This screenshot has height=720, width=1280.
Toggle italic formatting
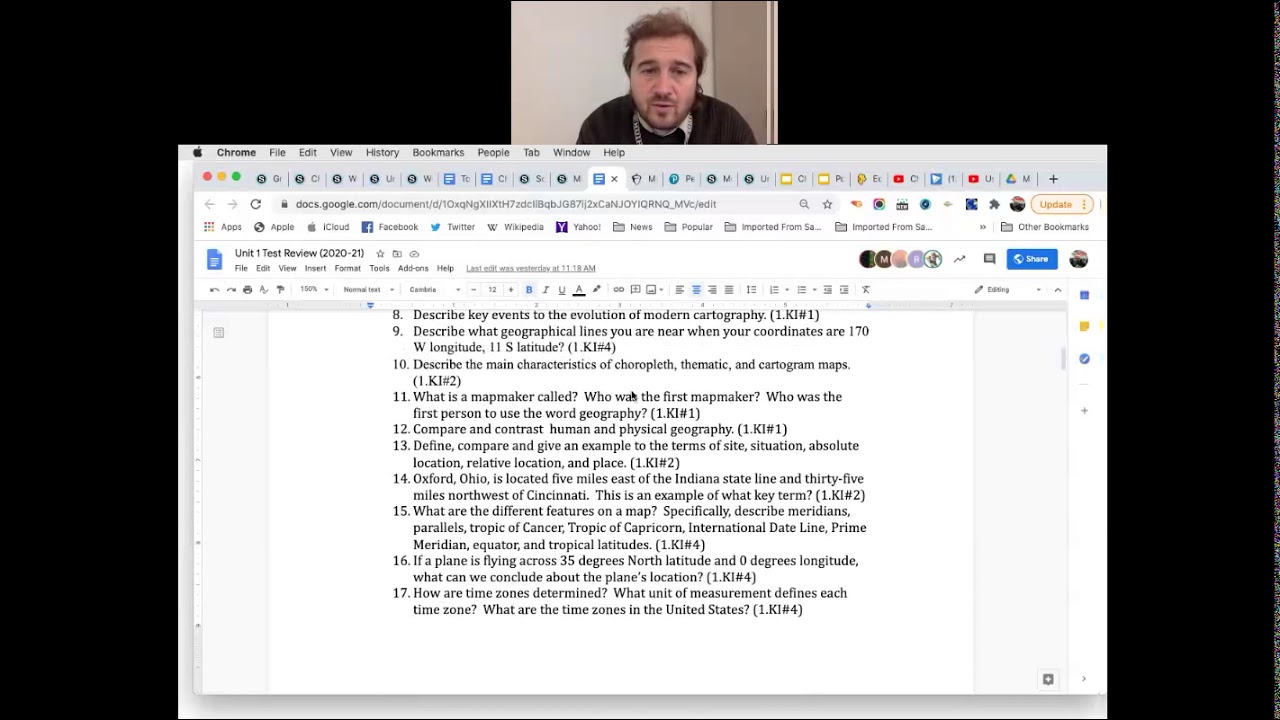point(545,290)
